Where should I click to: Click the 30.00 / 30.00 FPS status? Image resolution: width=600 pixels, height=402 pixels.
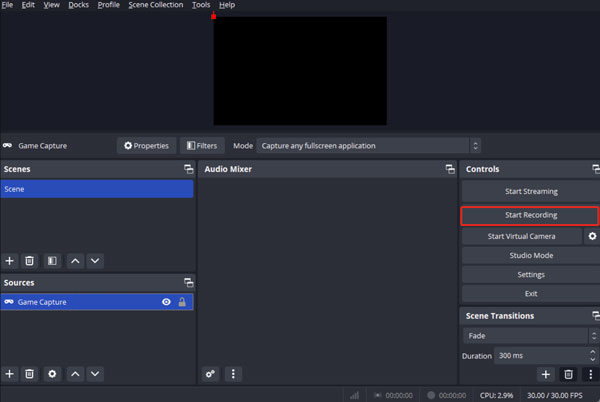pos(555,395)
